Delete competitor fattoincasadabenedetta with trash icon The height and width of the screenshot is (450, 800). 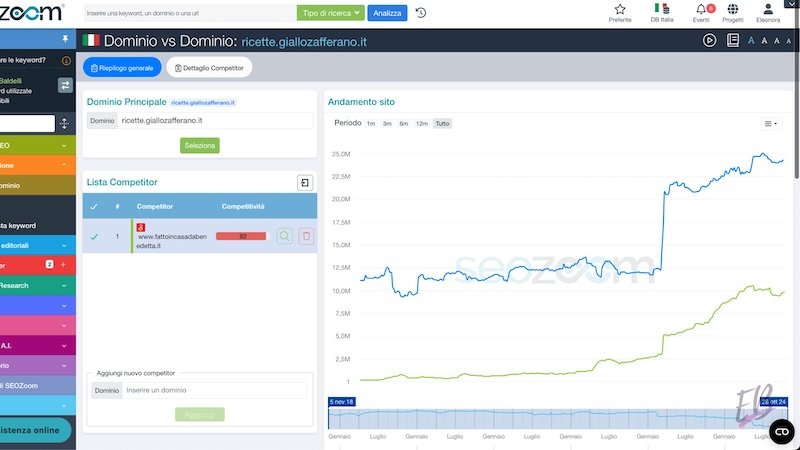point(306,236)
